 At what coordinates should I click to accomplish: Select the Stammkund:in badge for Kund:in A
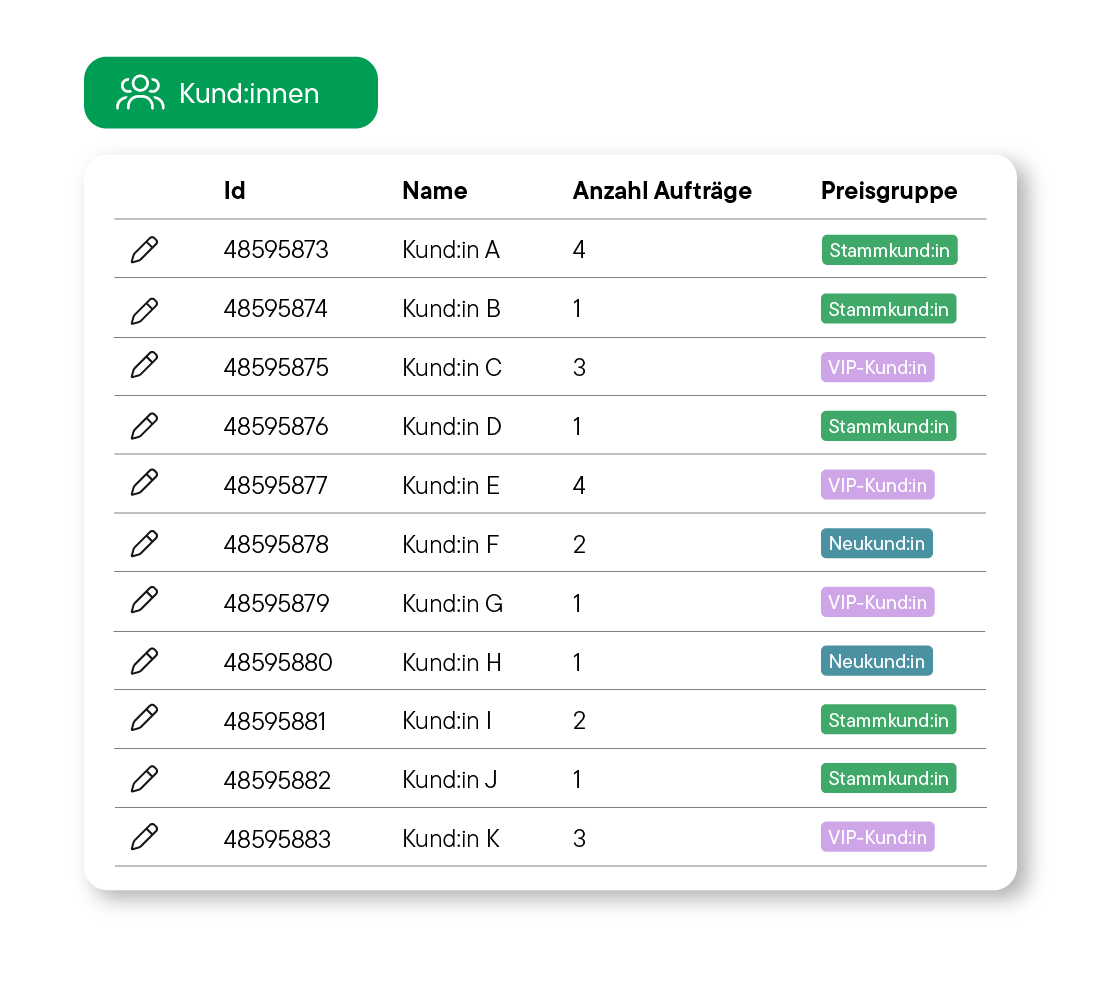click(888, 250)
